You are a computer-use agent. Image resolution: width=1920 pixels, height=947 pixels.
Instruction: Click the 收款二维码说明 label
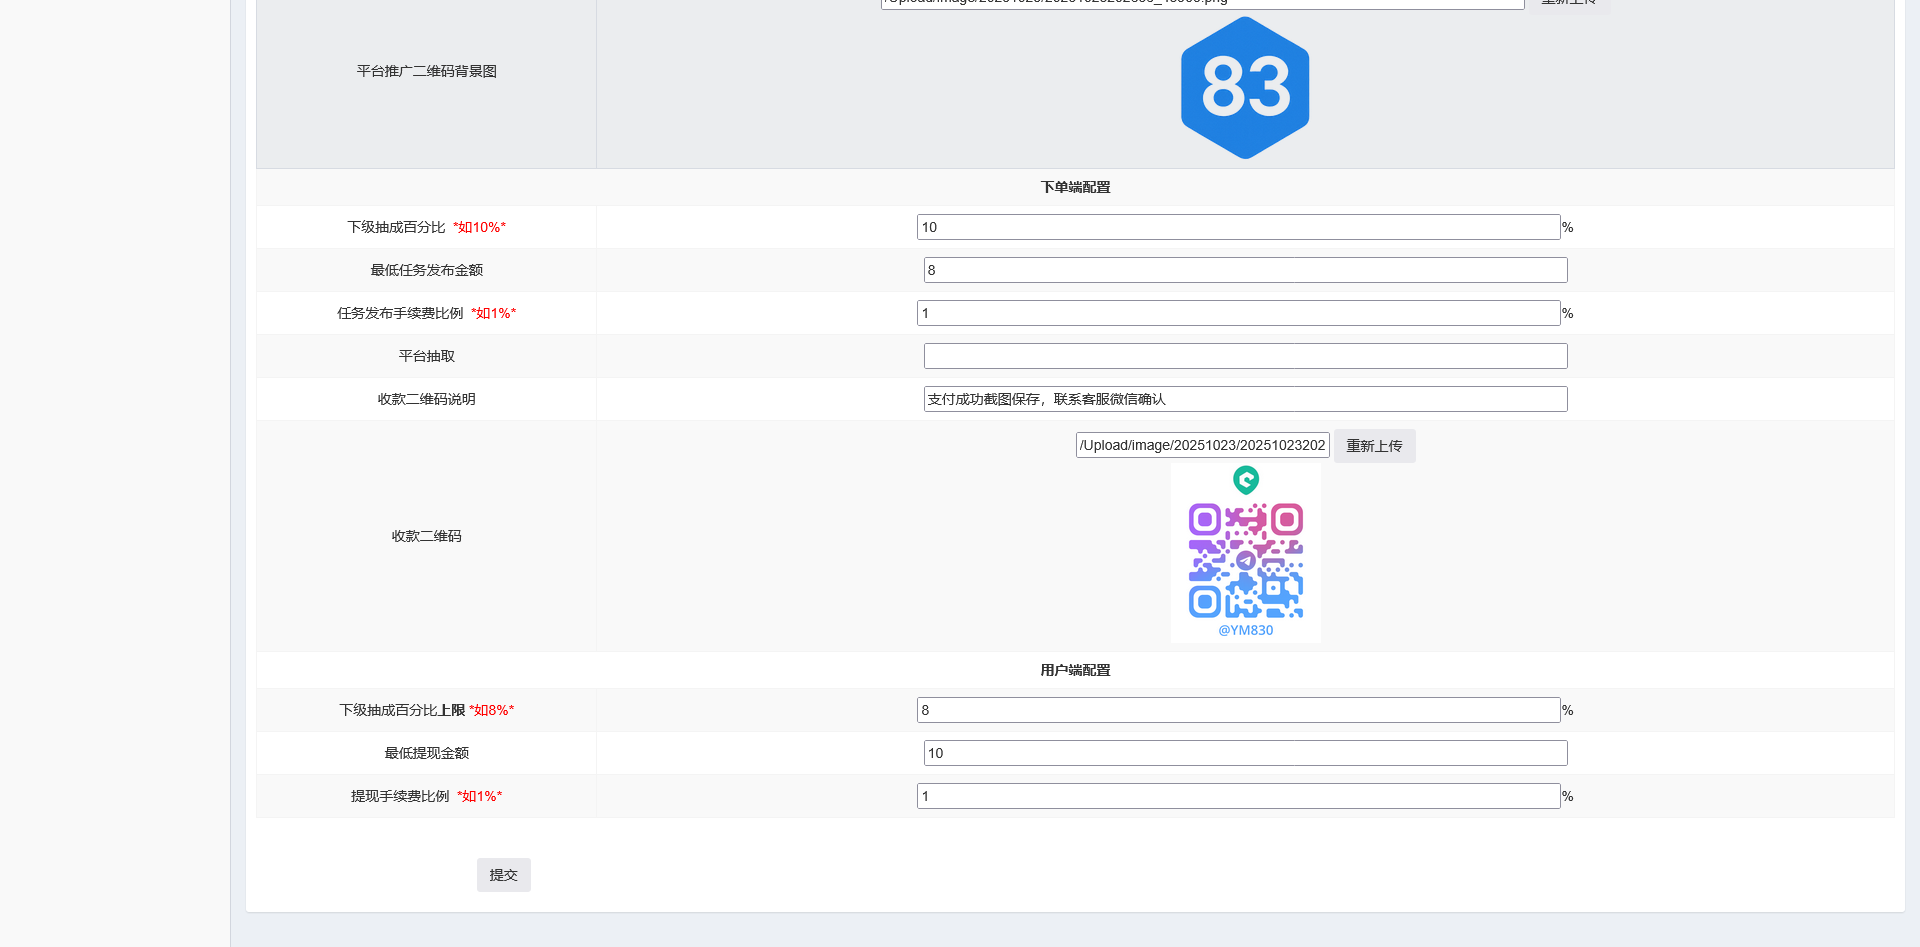point(427,399)
